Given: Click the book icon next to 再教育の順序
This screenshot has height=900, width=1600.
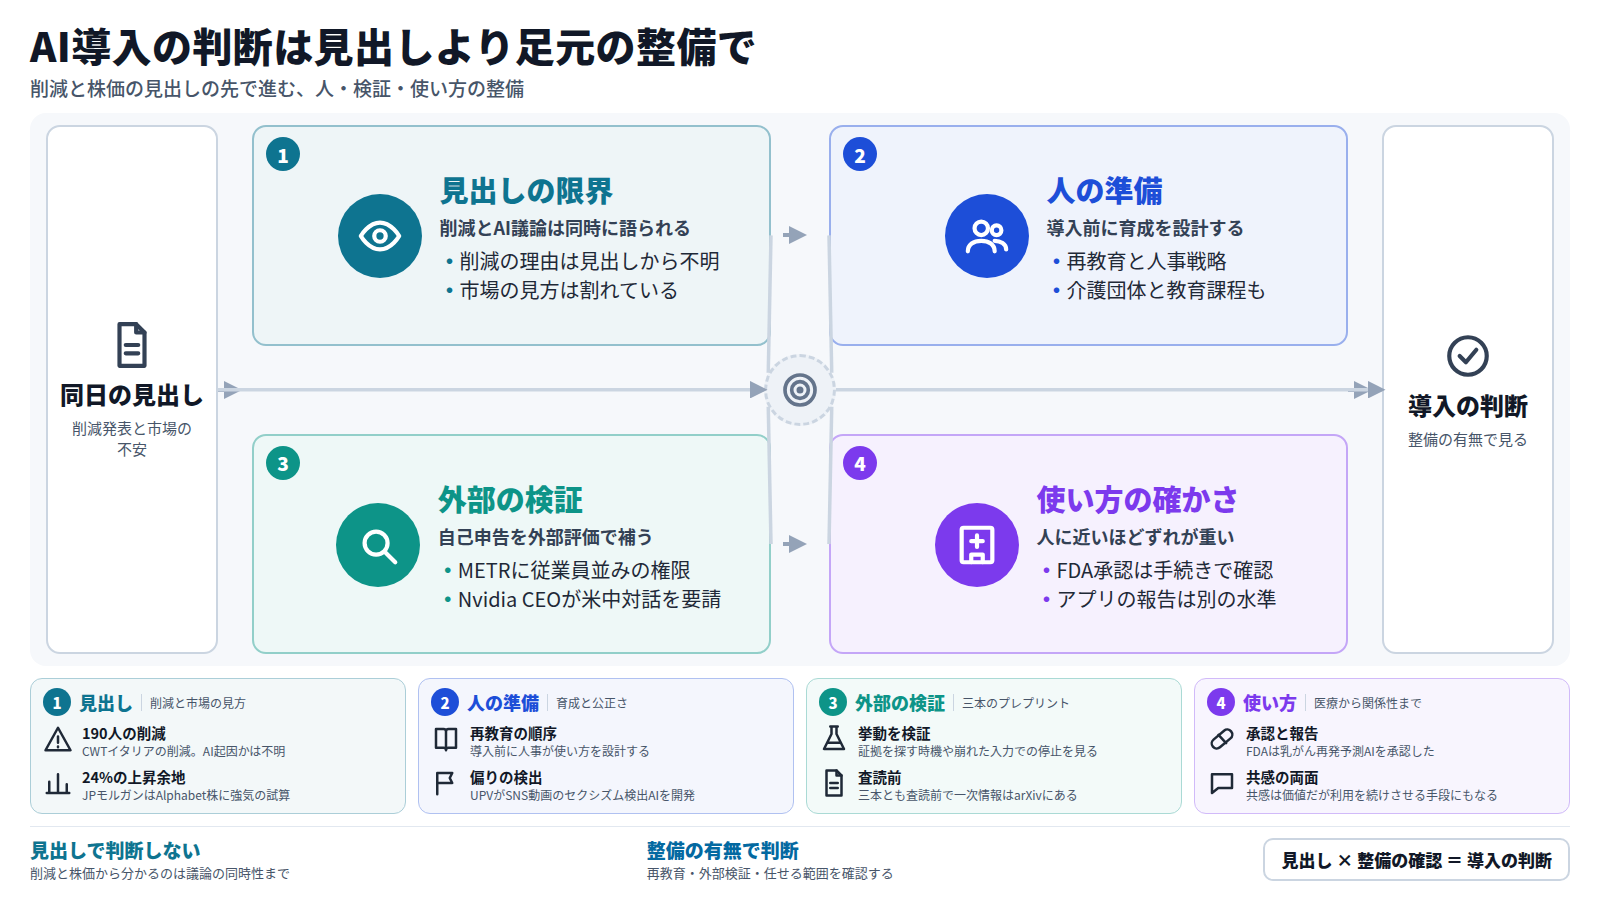Looking at the screenshot, I should point(446,740).
